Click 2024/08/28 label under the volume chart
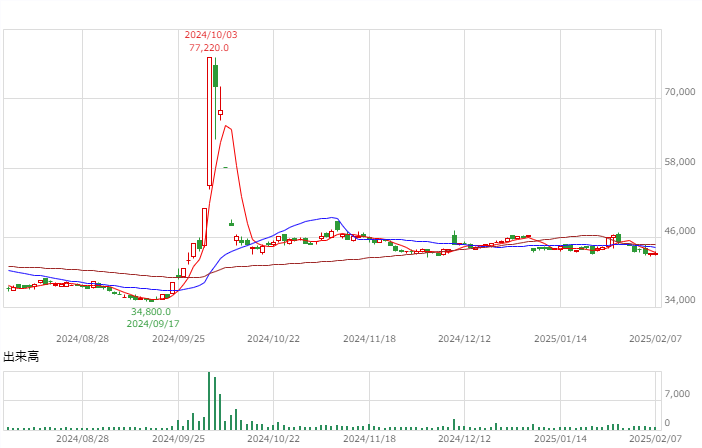The width and height of the screenshot is (702, 448). (x=82, y=439)
